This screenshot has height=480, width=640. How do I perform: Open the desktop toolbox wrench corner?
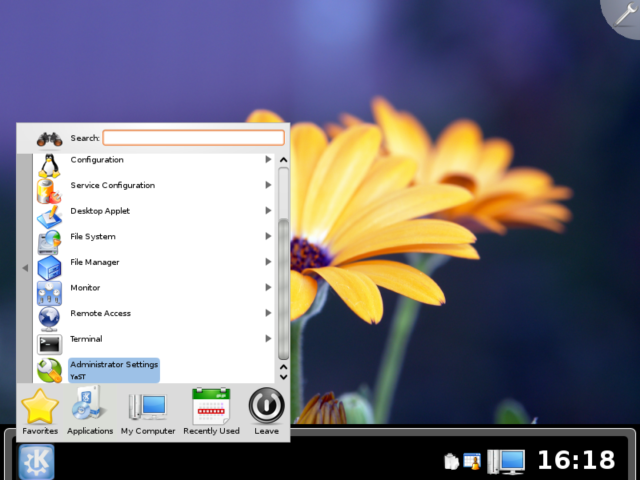[624, 16]
